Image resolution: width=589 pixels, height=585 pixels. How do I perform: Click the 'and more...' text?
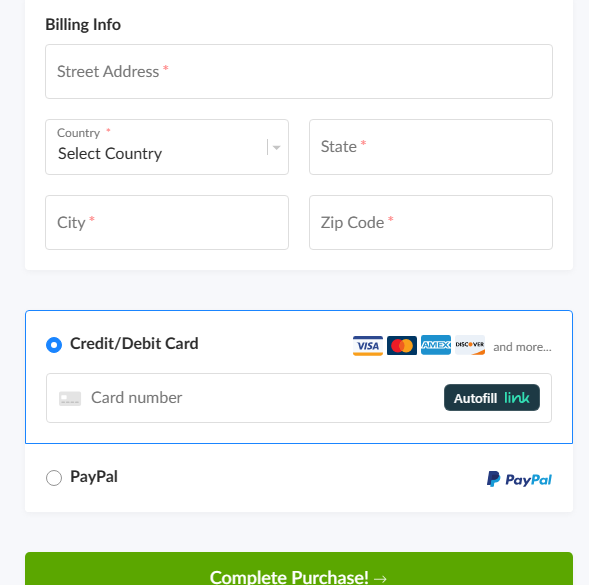522,347
